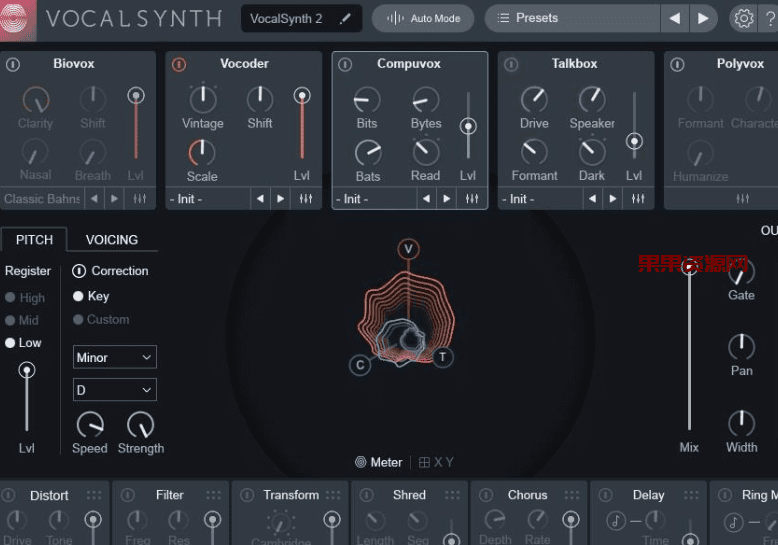Choose the Custom correction mode
Image resolution: width=778 pixels, height=545 pixels.
[101, 320]
